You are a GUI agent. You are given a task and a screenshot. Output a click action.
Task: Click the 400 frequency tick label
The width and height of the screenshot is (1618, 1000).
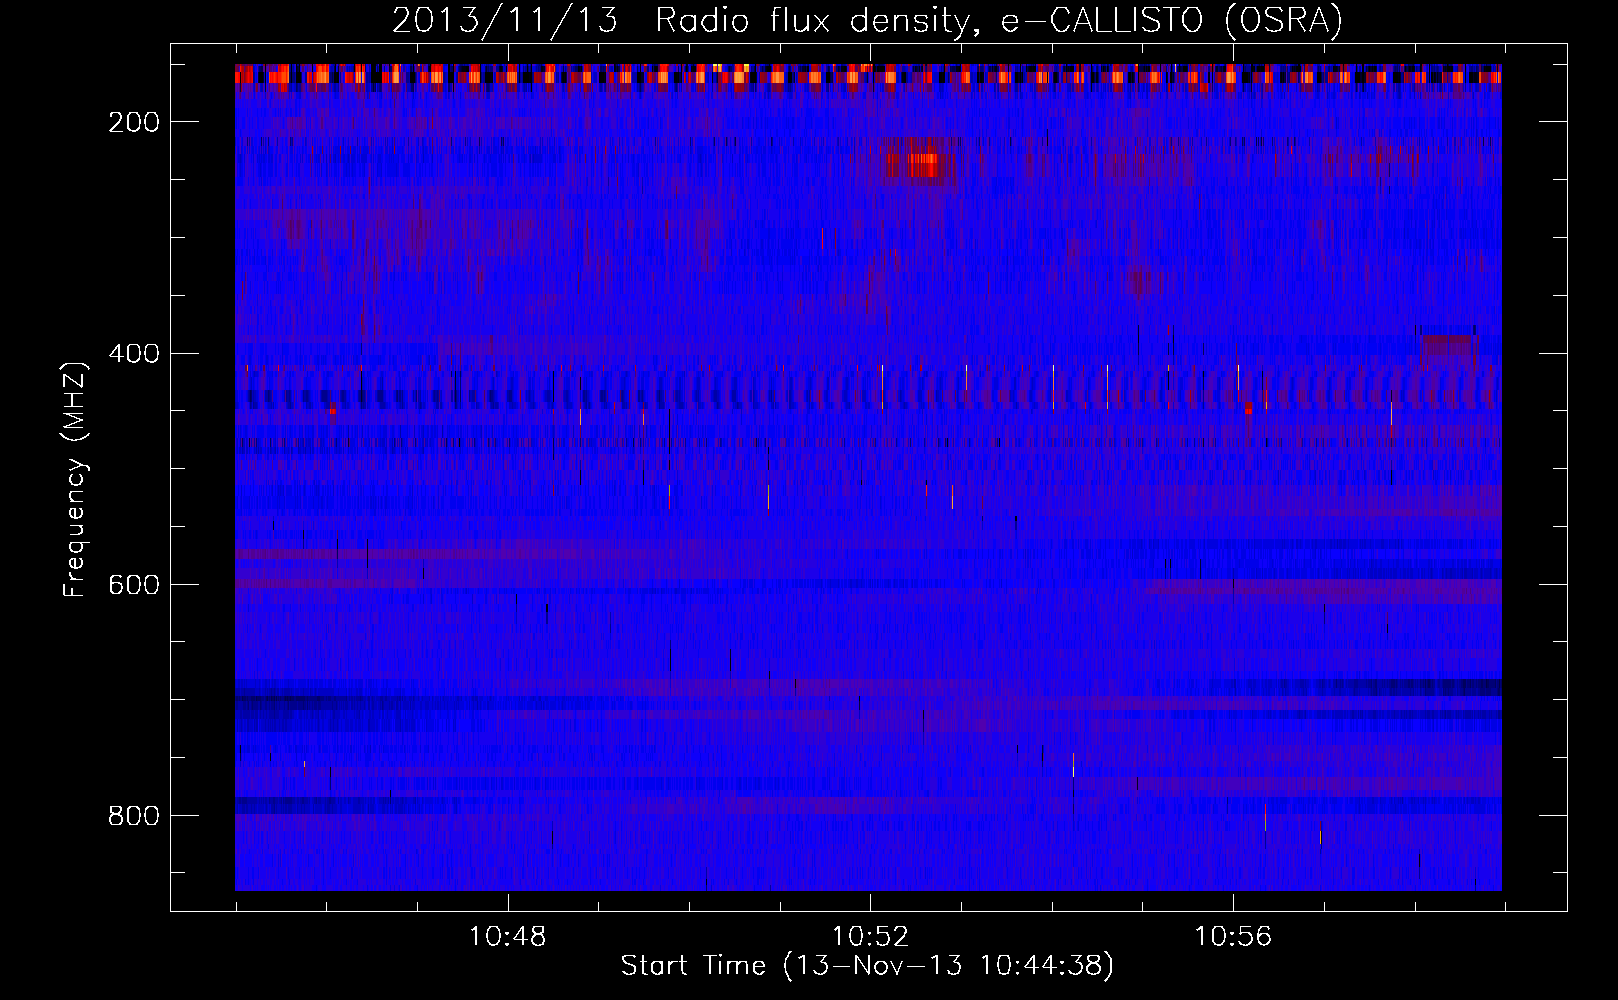[x=134, y=353]
